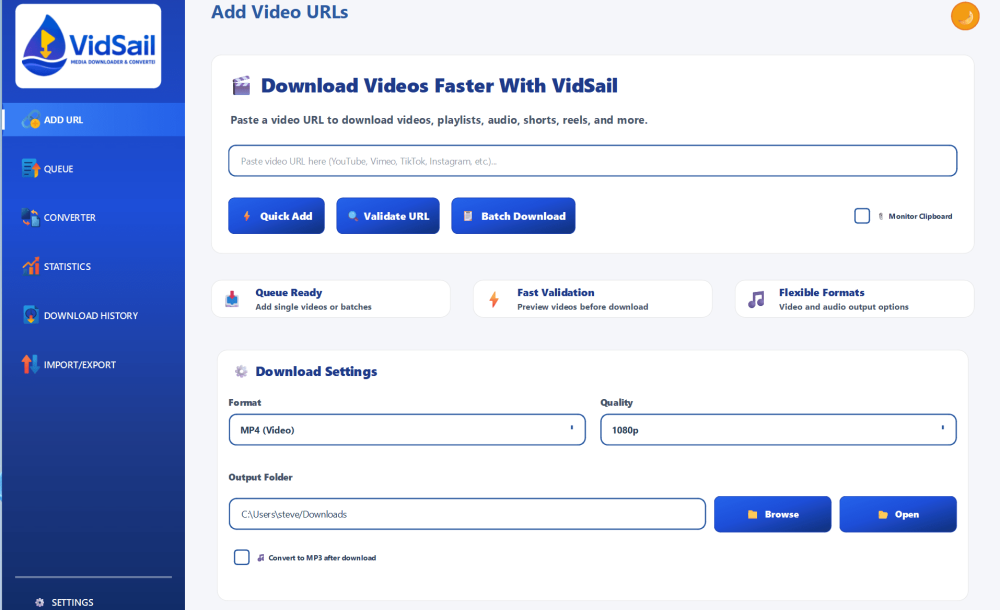Click the Download Settings gear icon
1000x610 pixels.
241,371
